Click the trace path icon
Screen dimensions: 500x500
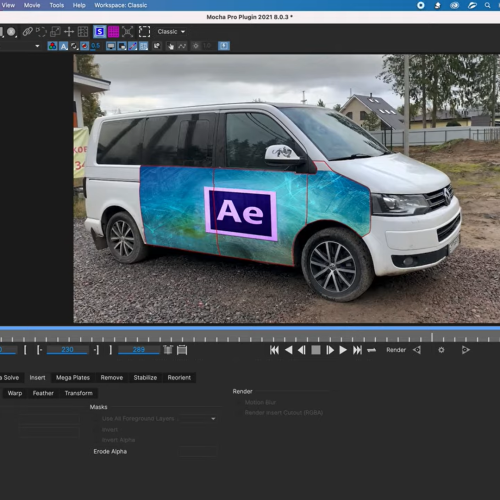[x=182, y=46]
